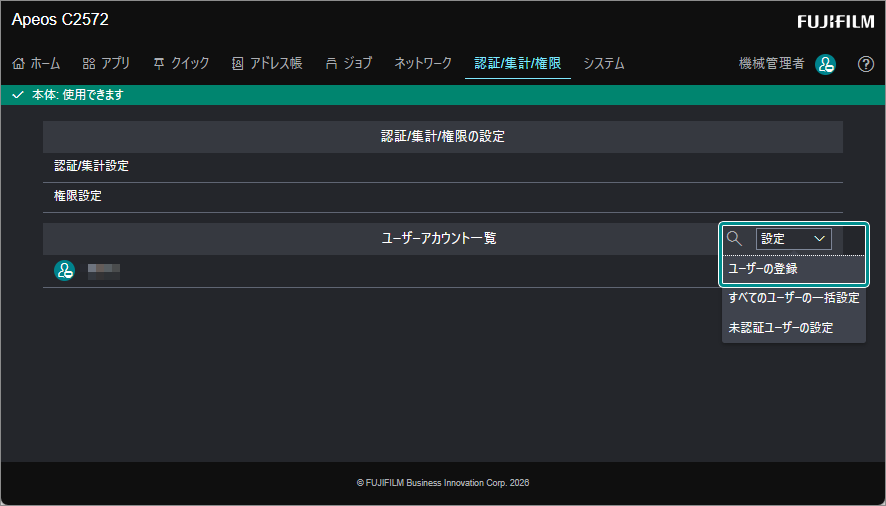Open the ホーム home tab
The height and width of the screenshot is (506, 886).
click(x=36, y=63)
